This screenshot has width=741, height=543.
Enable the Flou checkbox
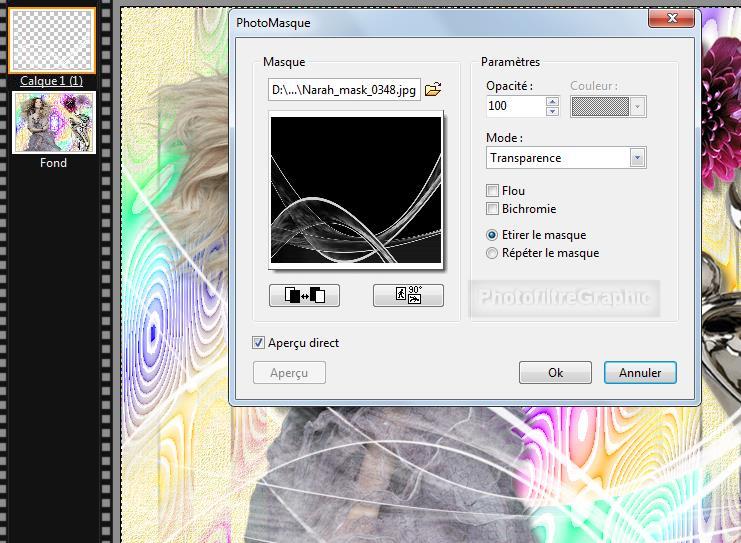tap(492, 191)
